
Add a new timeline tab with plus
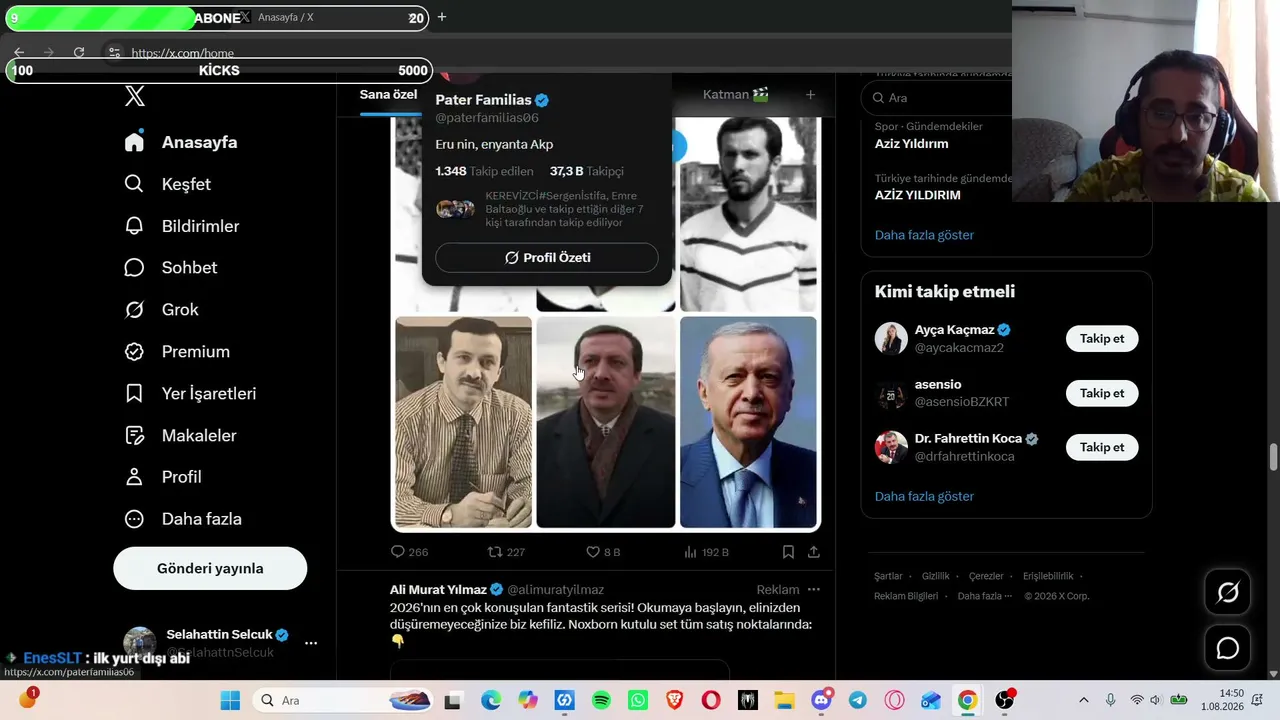pos(810,95)
